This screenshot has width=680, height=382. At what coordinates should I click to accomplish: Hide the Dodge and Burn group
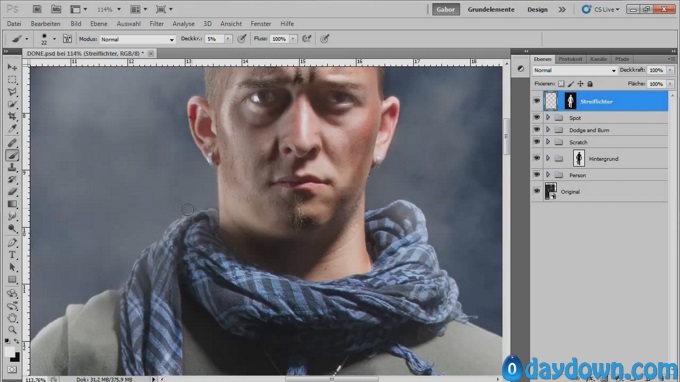pyautogui.click(x=537, y=130)
